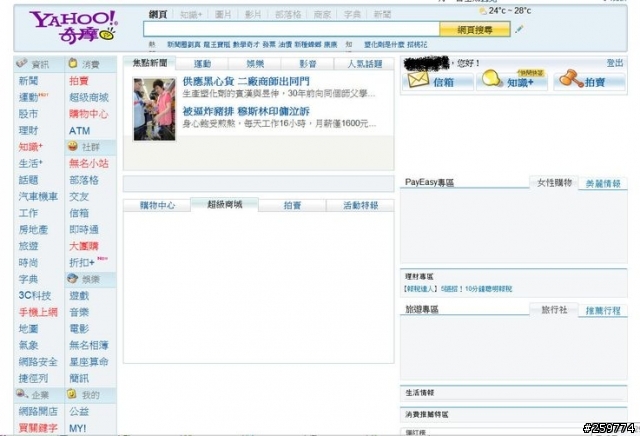
Task: Click the 我的 section header icon
Action: coord(72,394)
